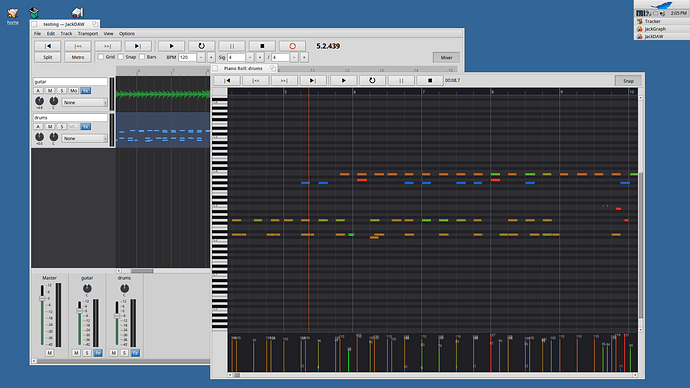The height and width of the screenshot is (388, 690).
Task: Toggle arm (A) on guitar track
Action: point(38,91)
